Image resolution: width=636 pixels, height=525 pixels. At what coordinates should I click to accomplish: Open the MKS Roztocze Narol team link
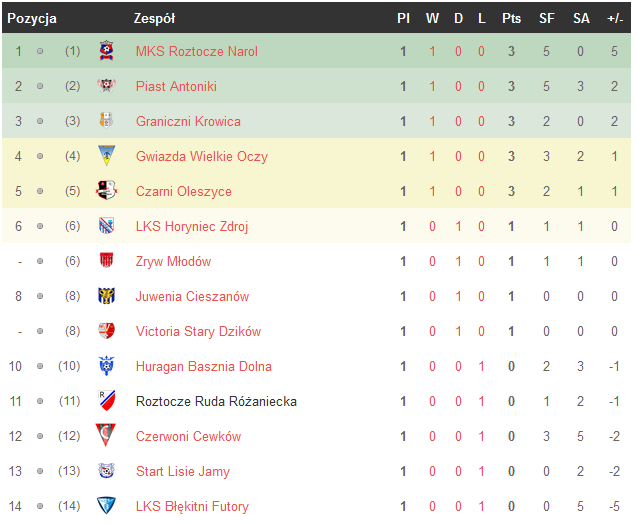pos(196,52)
